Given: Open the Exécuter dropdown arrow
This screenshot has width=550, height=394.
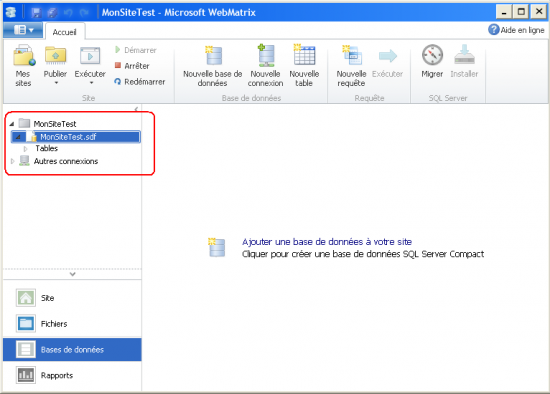Looking at the screenshot, I should tap(91, 83).
